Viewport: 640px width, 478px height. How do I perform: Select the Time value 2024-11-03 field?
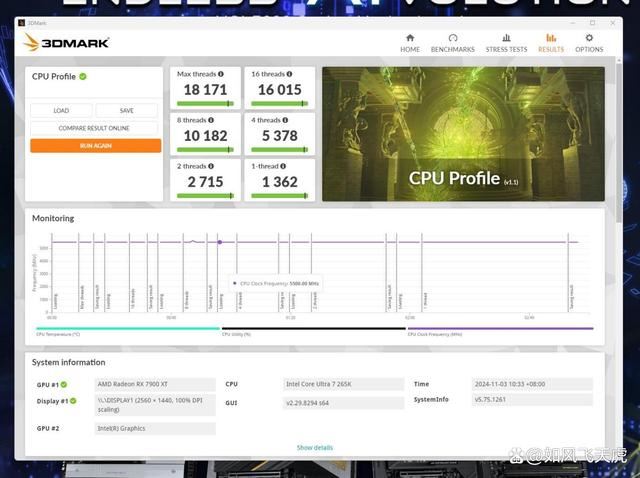click(x=532, y=384)
